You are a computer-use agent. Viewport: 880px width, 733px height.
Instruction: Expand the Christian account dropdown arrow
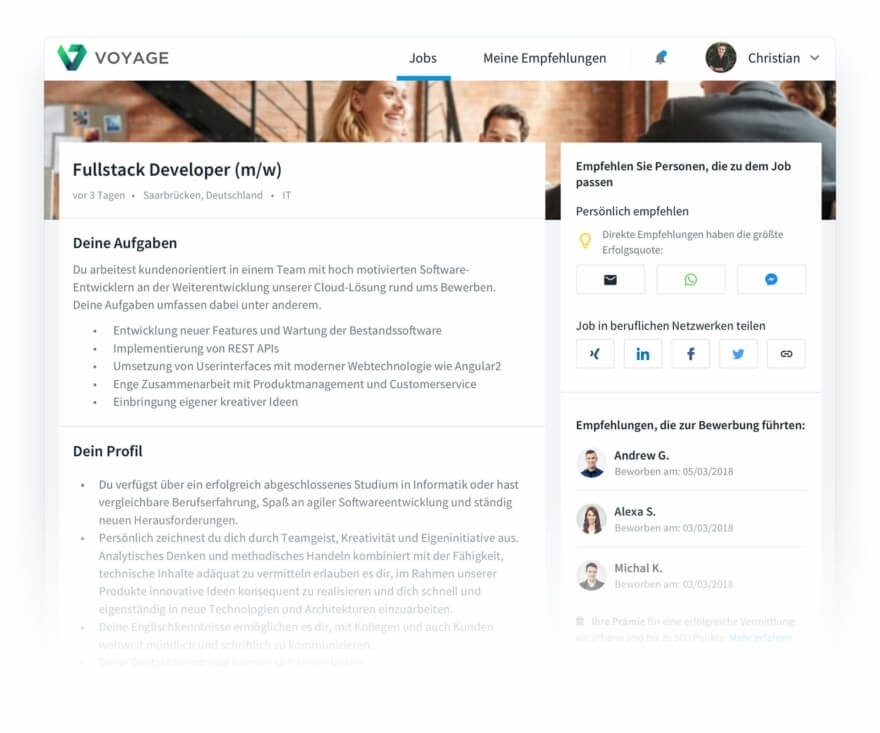point(815,58)
